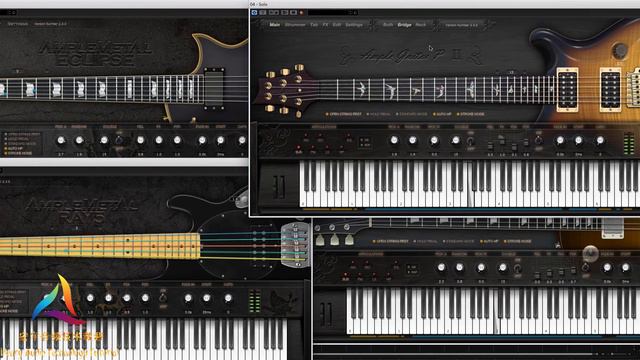
Task: Click the green level meter in the Solo window
Action: pos(629,143)
